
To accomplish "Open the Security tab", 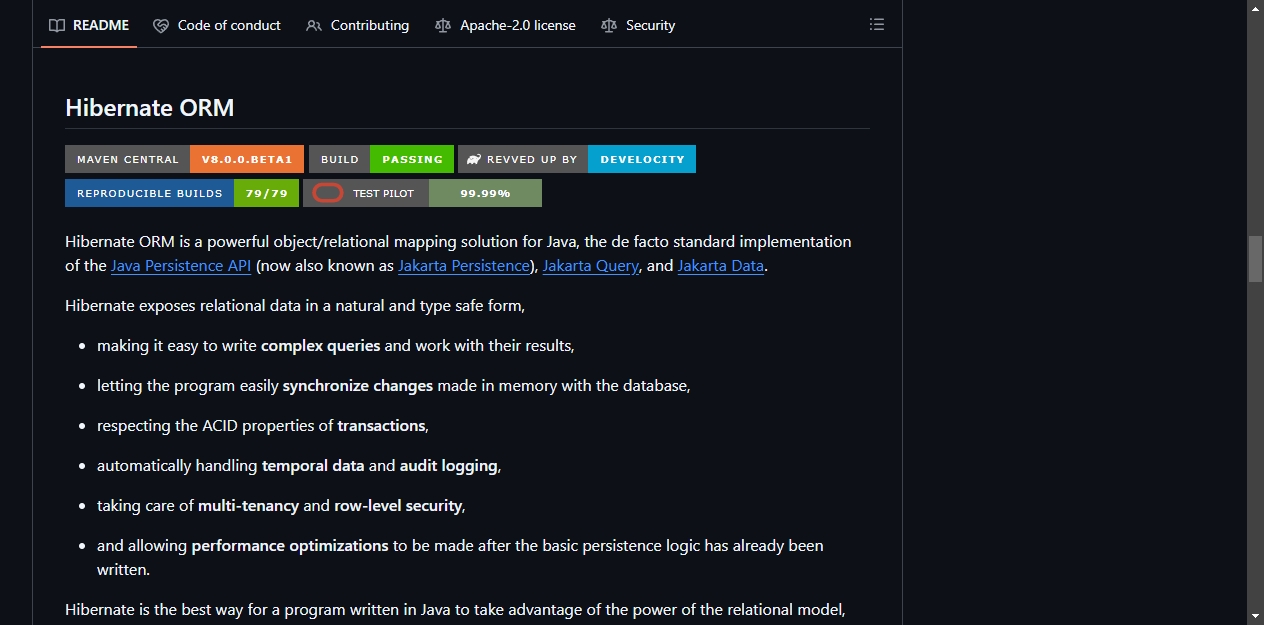I will click(638, 25).
